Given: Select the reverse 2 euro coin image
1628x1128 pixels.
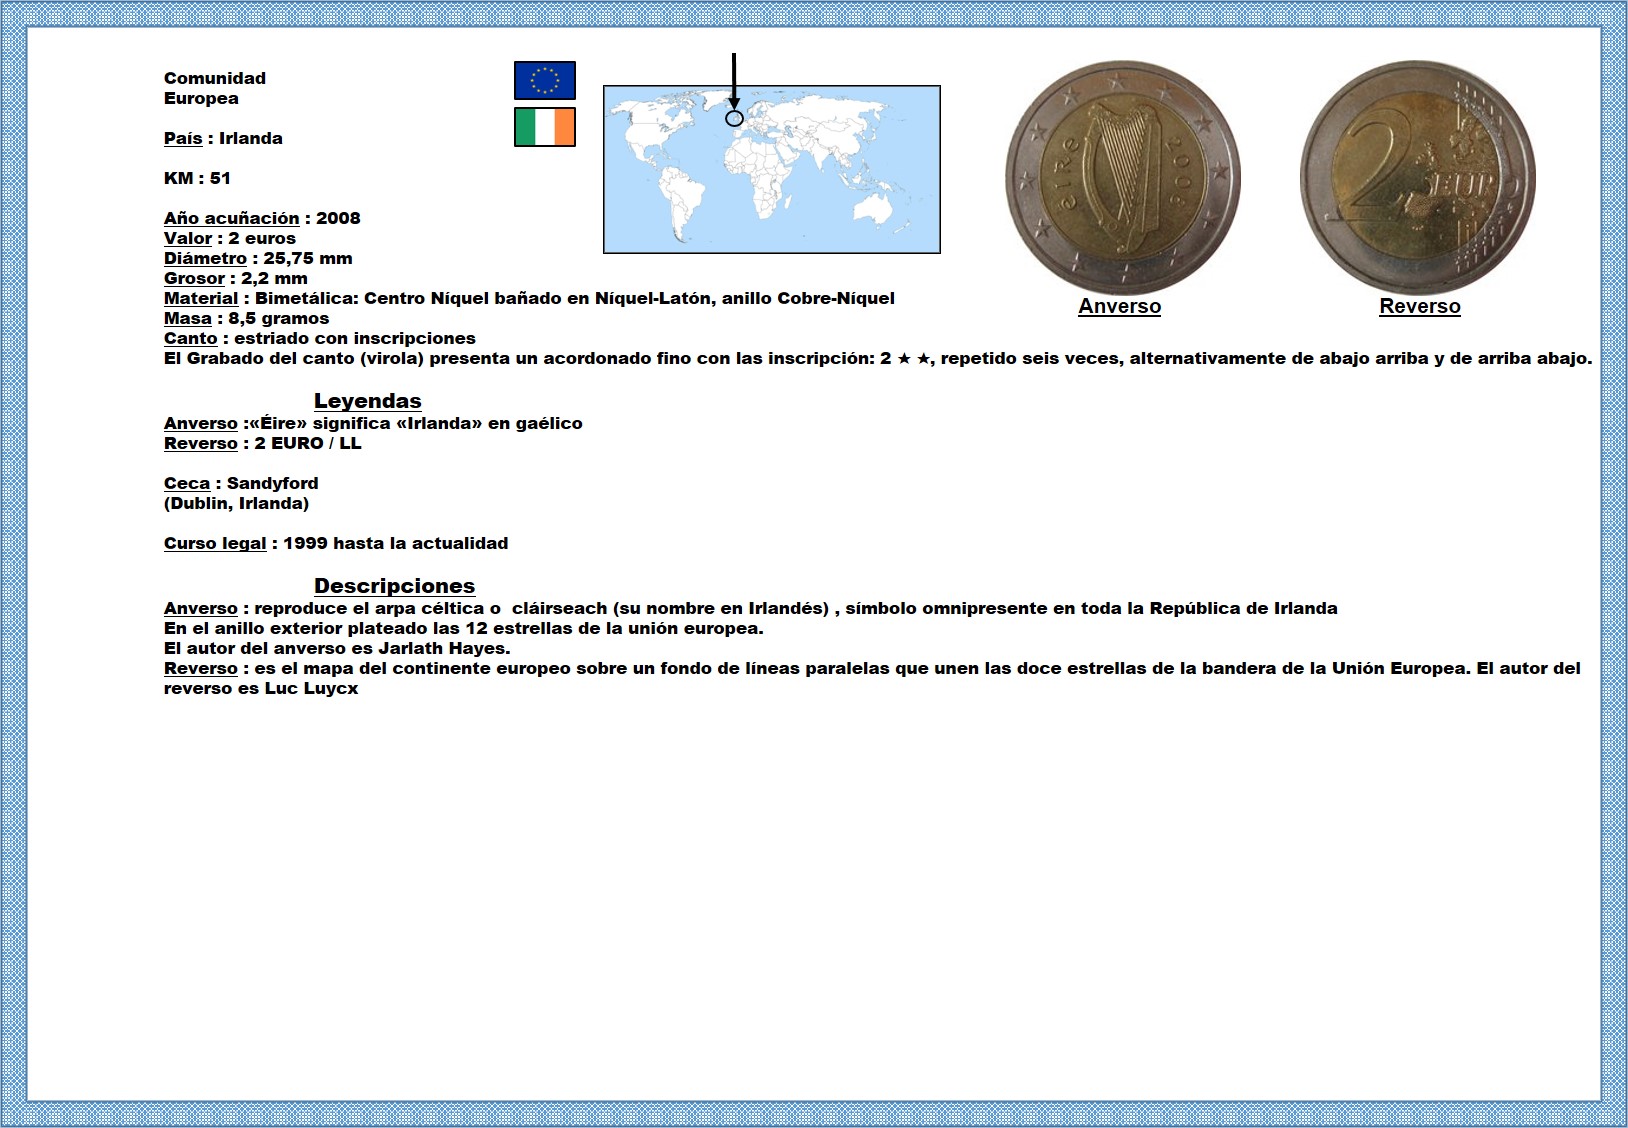Looking at the screenshot, I should pyautogui.click(x=1418, y=177).
